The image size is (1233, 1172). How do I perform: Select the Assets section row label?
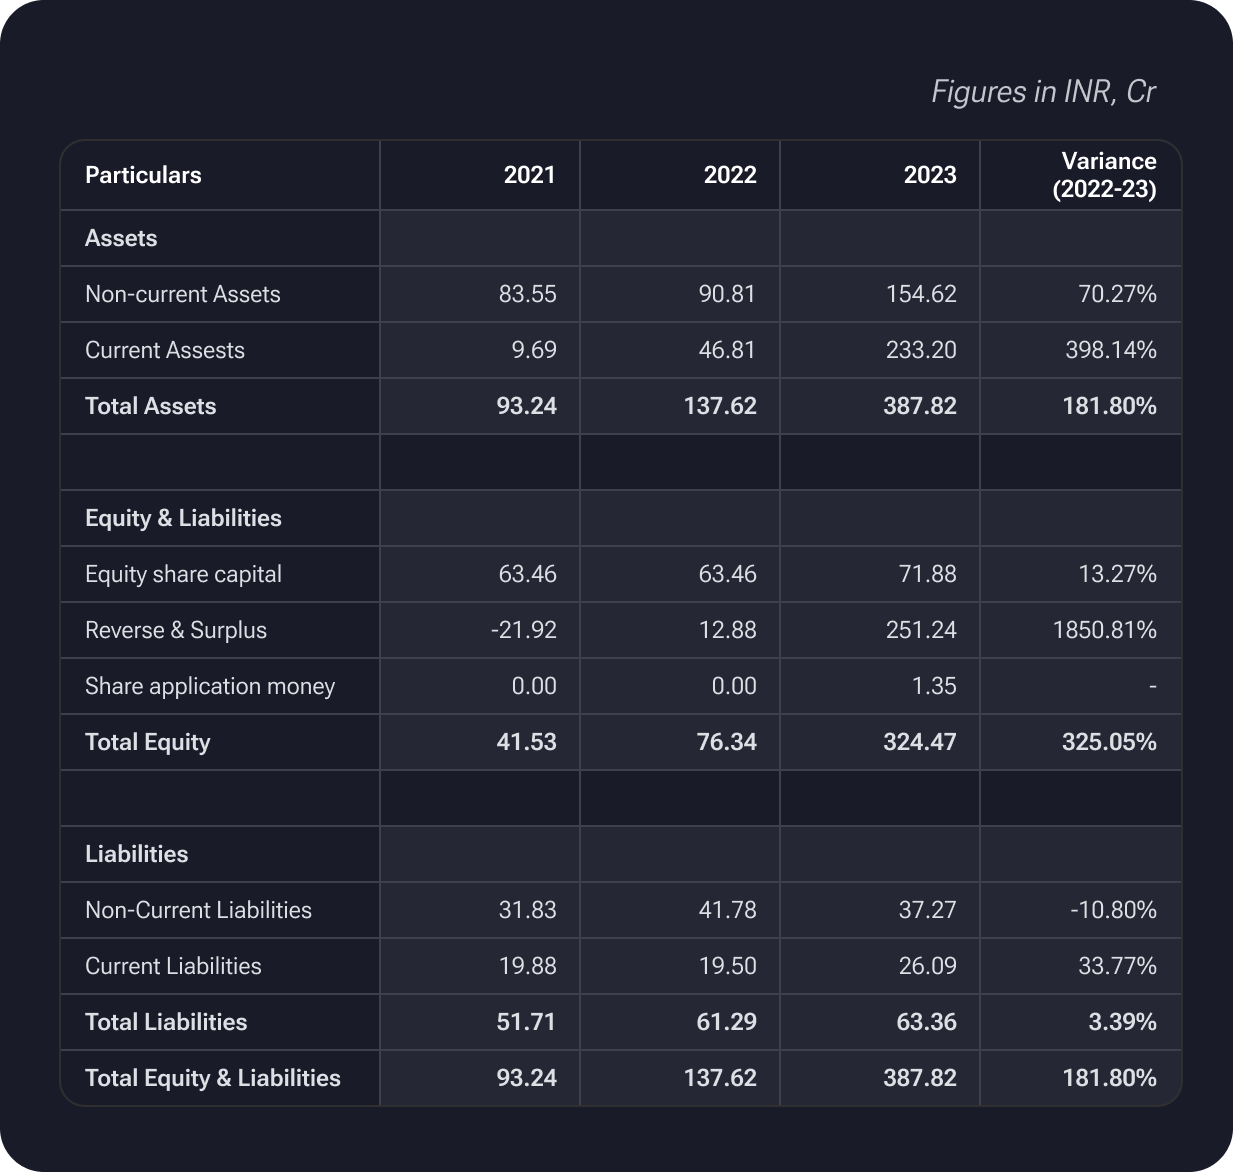pyautogui.click(x=121, y=238)
